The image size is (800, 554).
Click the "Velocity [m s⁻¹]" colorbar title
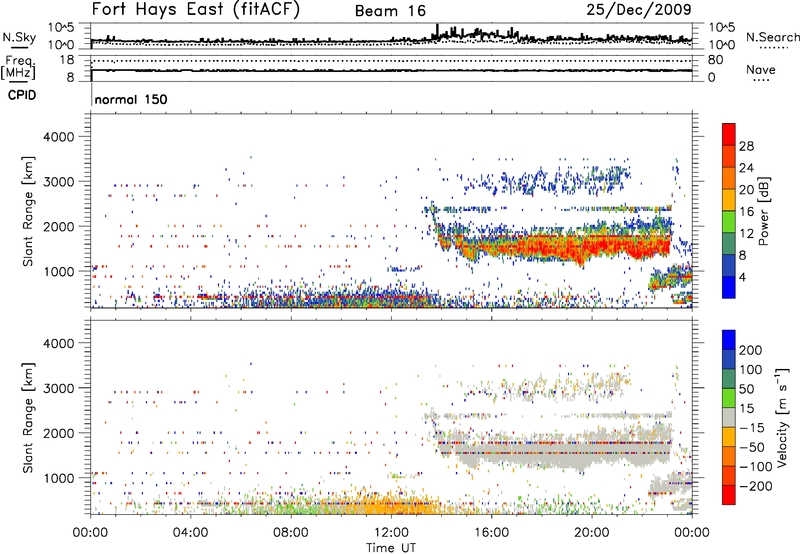point(782,418)
